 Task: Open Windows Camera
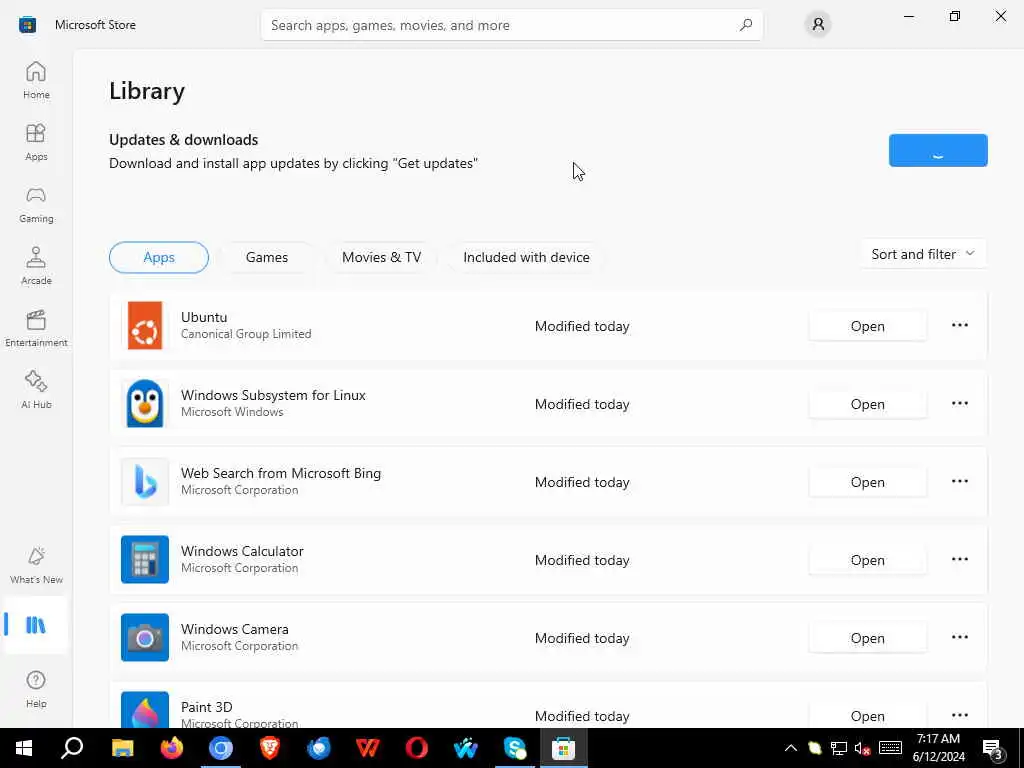click(x=867, y=638)
